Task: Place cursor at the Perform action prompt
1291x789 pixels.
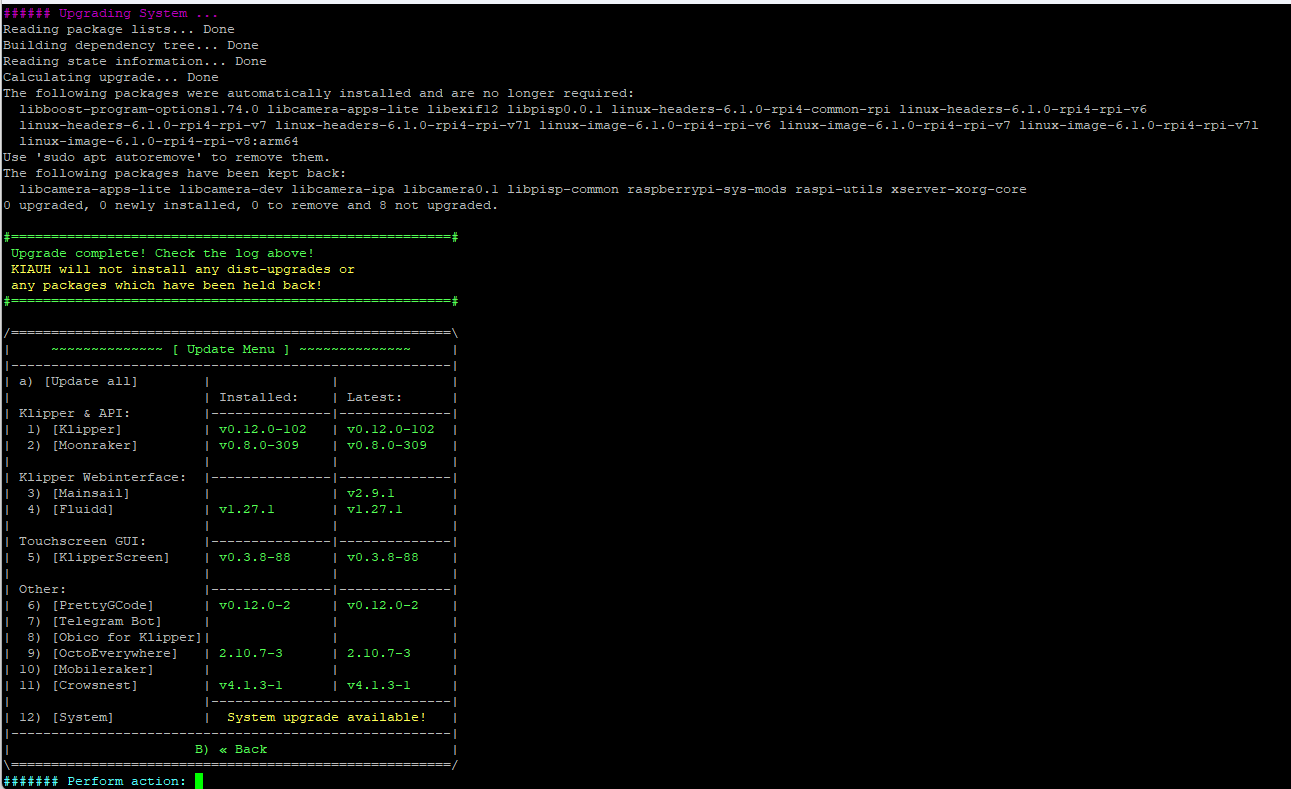Action: click(x=199, y=781)
